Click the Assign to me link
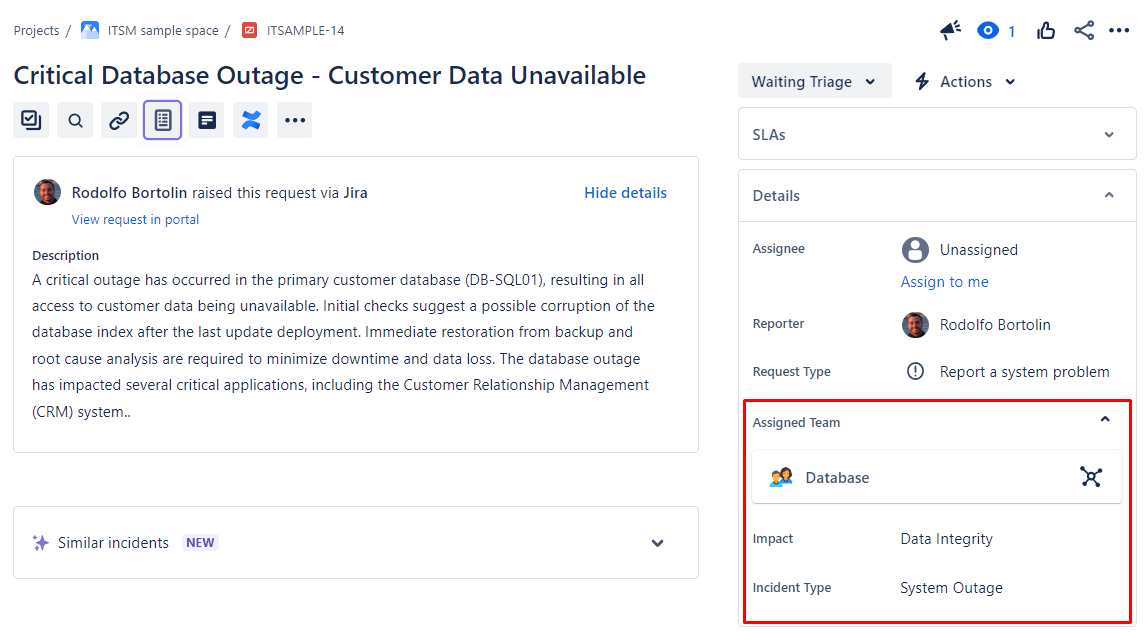 pyautogui.click(x=944, y=282)
